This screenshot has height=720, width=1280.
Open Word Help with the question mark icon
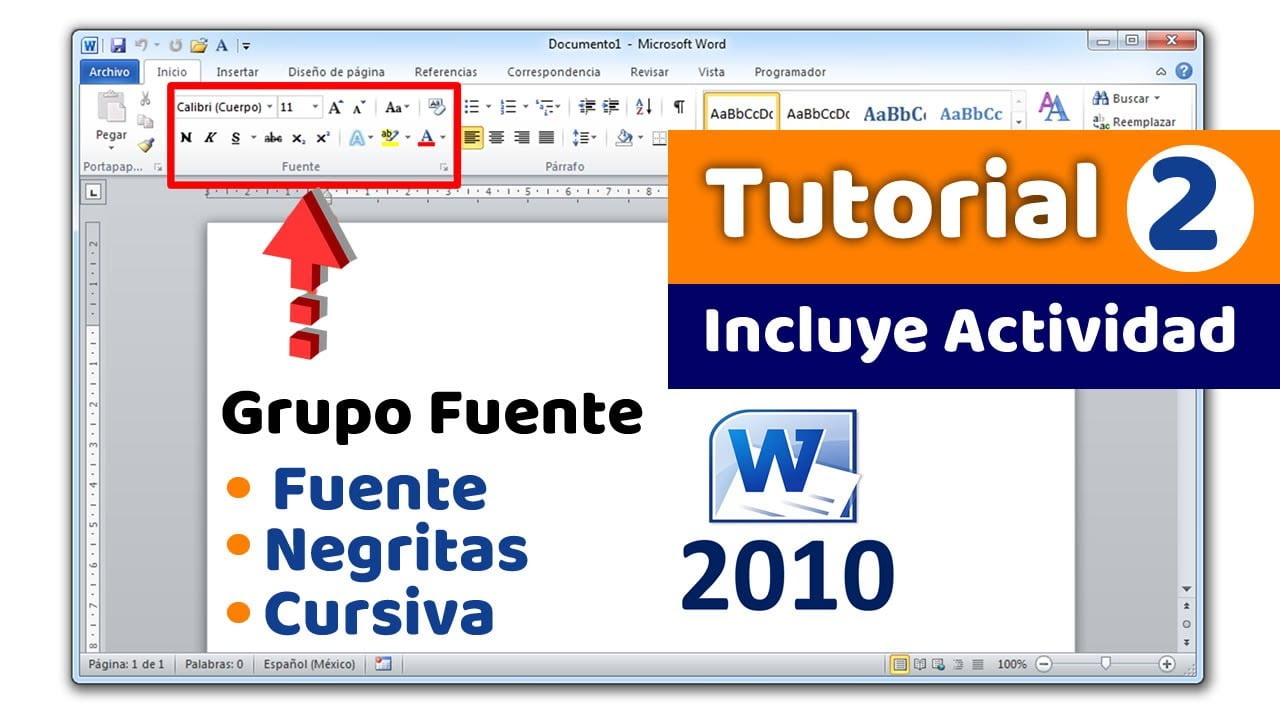[1184, 71]
